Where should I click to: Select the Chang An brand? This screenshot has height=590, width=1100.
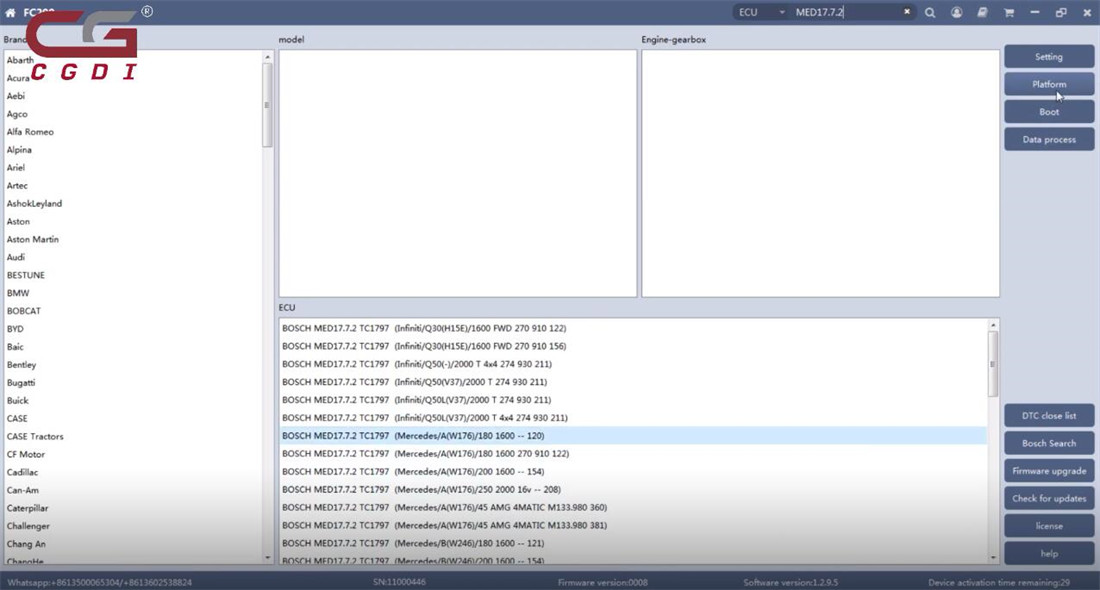[x=133, y=544]
